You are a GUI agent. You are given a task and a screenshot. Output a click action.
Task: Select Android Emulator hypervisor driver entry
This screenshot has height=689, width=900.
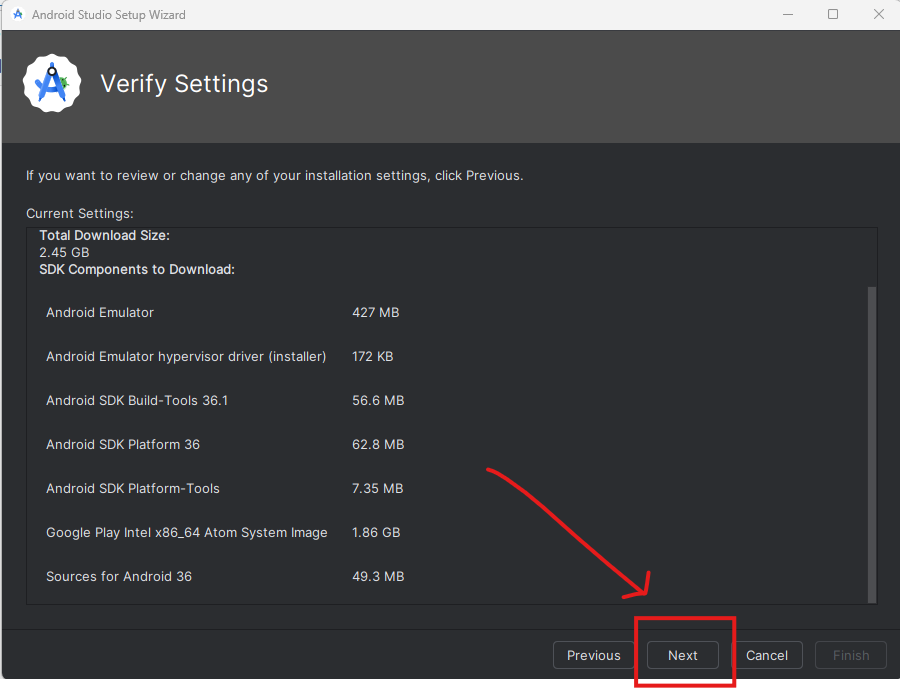[x=186, y=357]
